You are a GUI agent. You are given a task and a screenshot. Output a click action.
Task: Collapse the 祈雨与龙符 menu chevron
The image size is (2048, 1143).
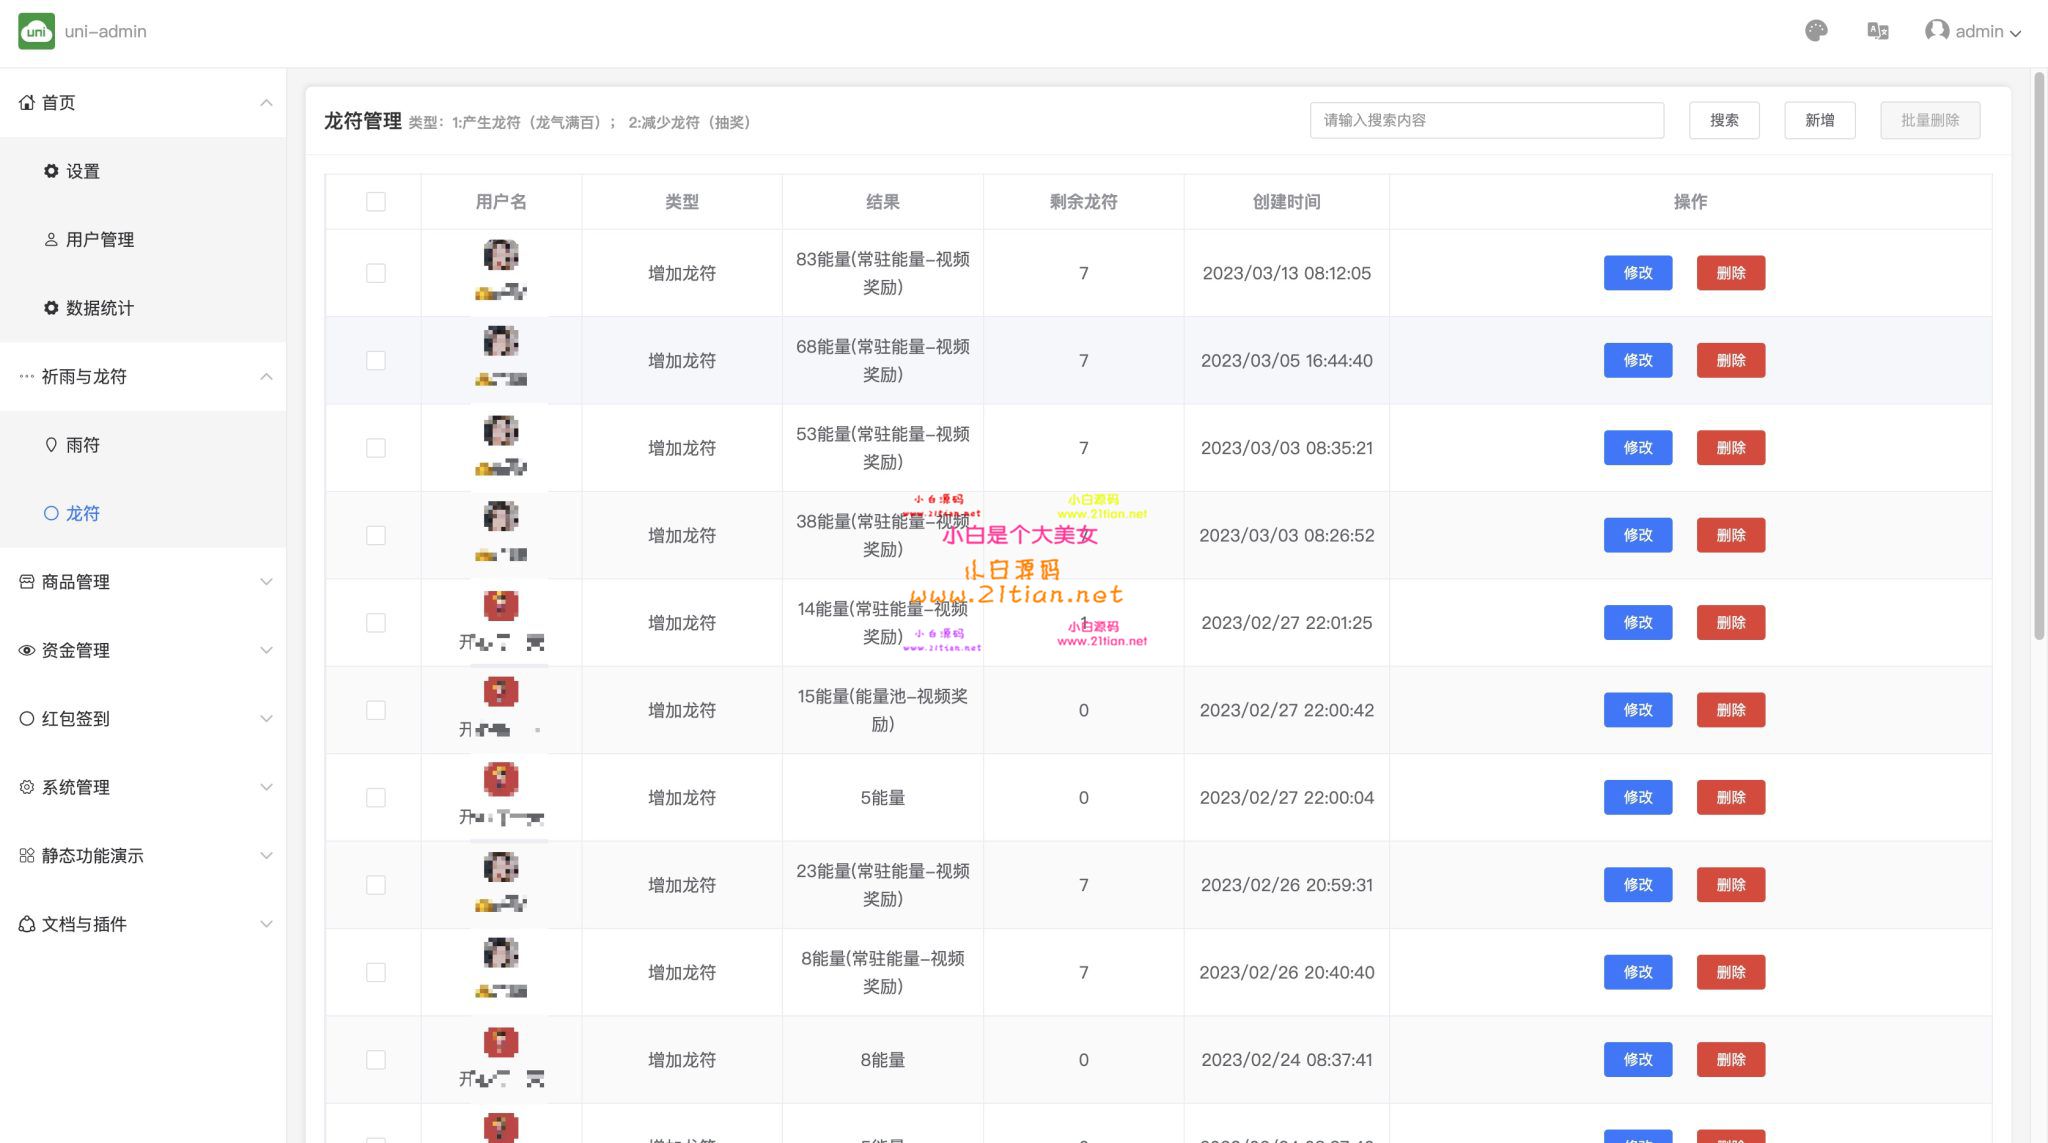point(266,377)
